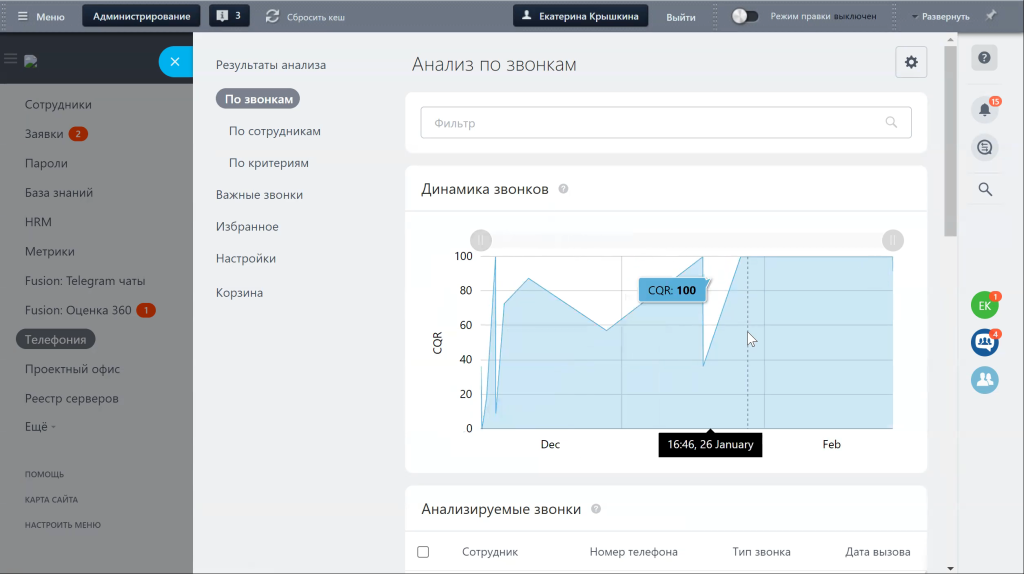Open the bell notifications icon
Viewport: 1024px width, 574px height.
click(x=985, y=109)
